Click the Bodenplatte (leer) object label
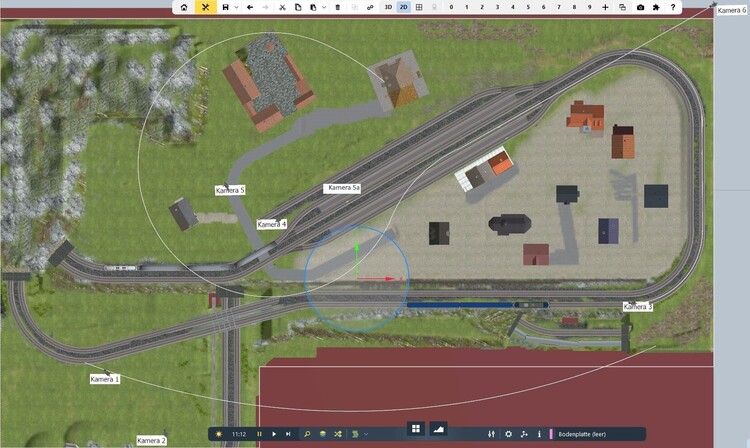Image resolution: width=750 pixels, height=448 pixels. point(582,434)
